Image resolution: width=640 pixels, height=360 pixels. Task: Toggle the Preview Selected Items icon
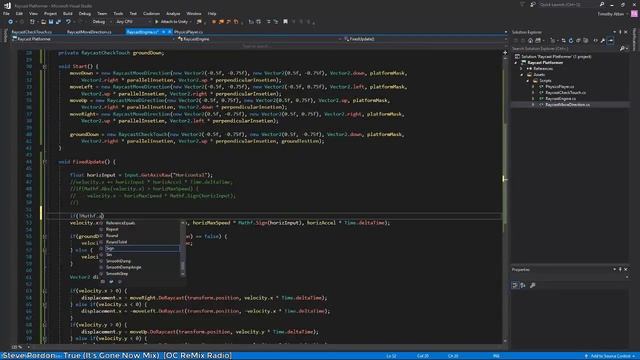[x=611, y=40]
